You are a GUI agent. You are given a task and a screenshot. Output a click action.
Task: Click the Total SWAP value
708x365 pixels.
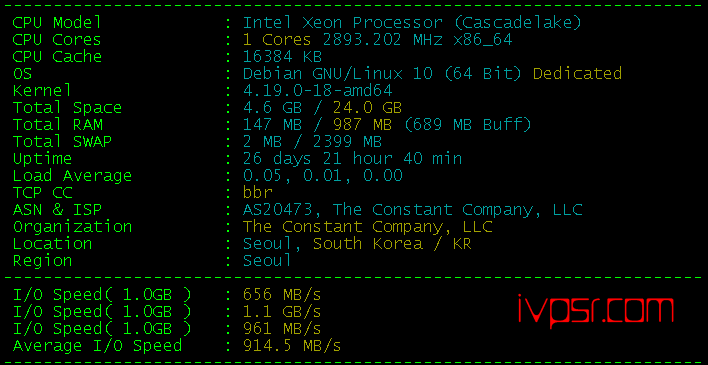pyautogui.click(x=312, y=141)
